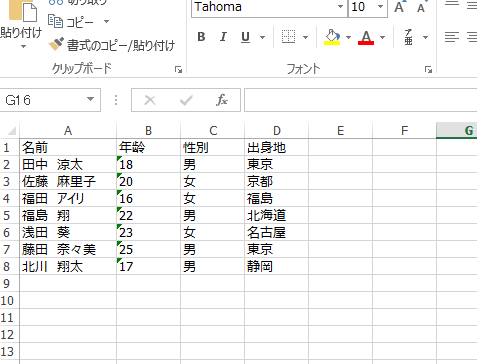477x364 pixels.
Task: Apply yellow fill color with the bucket icon
Action: pyautogui.click(x=332, y=37)
